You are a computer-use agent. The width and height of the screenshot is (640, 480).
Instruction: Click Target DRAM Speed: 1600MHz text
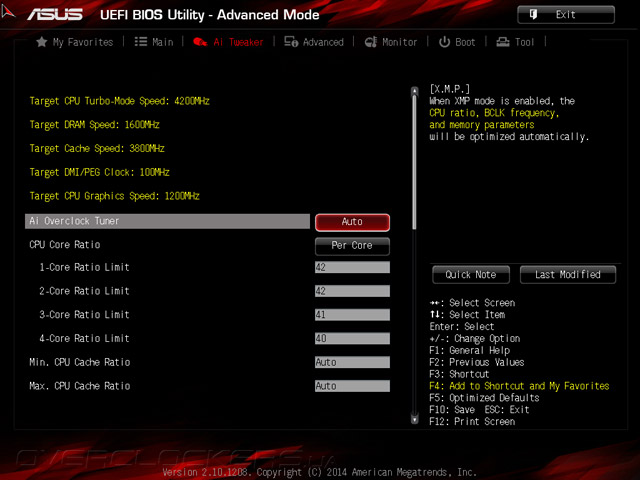pos(94,125)
